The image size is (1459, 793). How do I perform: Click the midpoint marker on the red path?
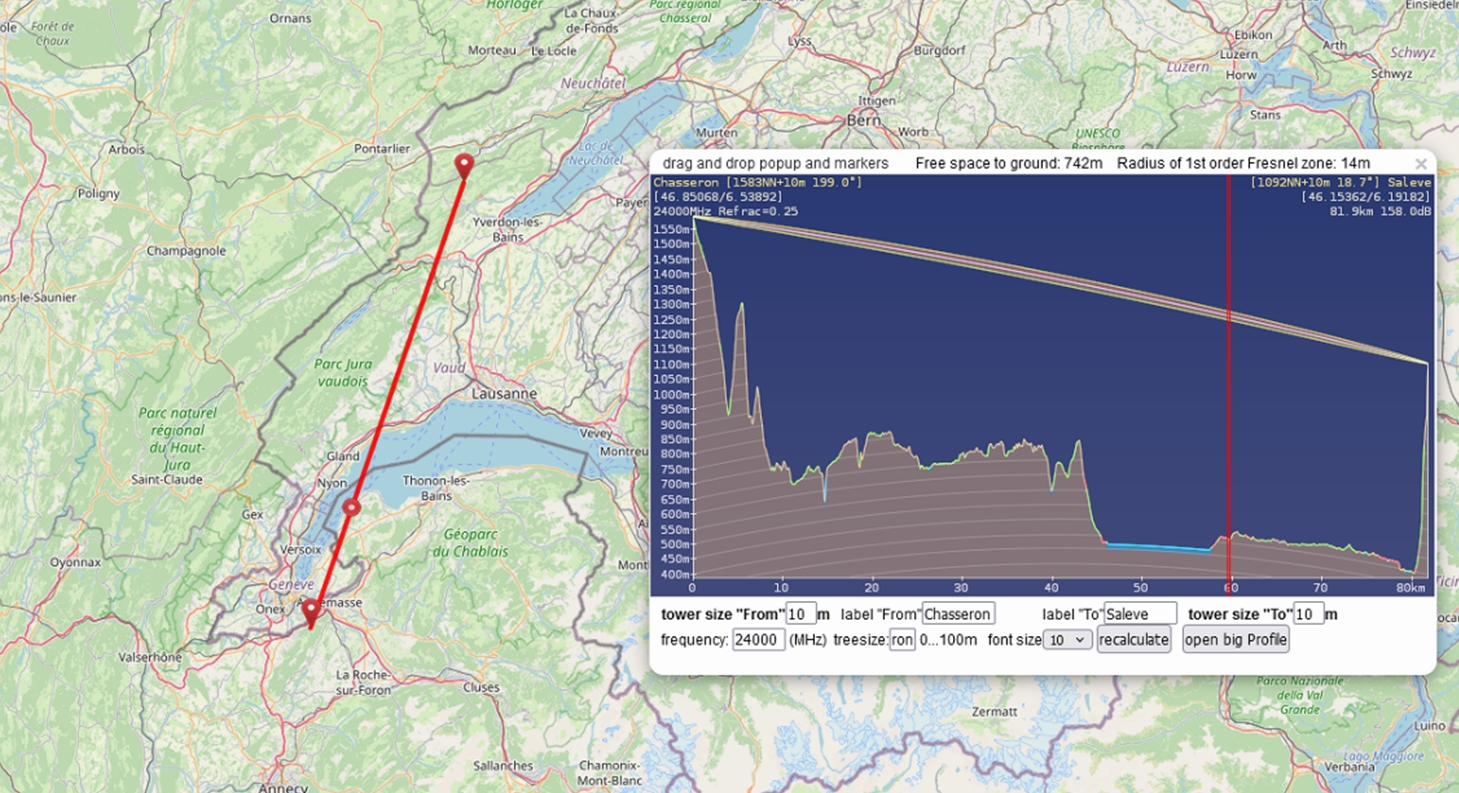coord(351,507)
